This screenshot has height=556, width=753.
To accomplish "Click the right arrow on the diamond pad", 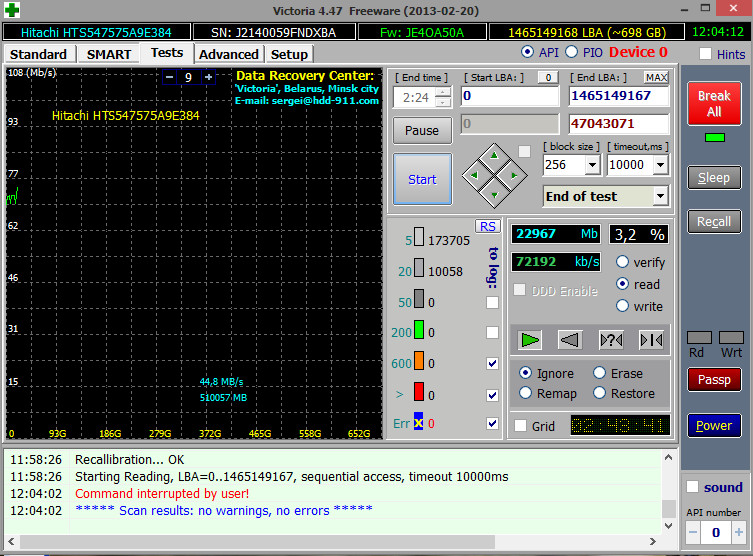I will pos(512,176).
